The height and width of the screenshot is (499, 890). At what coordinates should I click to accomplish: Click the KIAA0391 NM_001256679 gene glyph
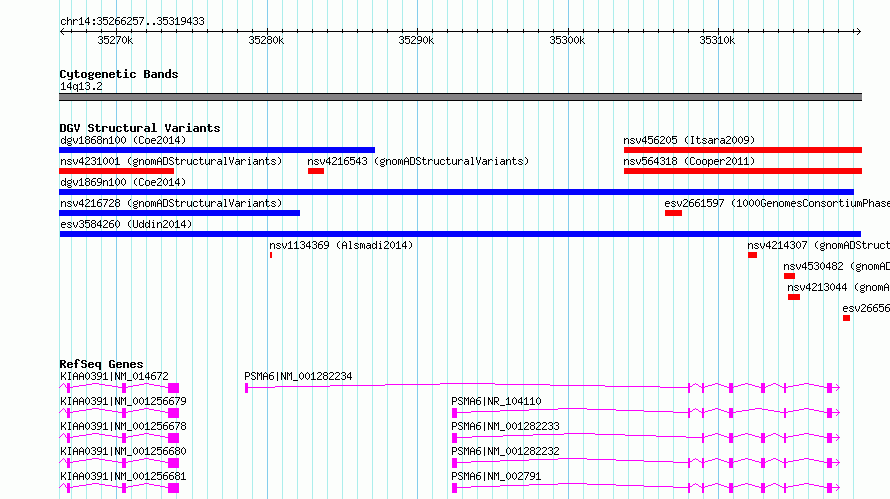(119, 413)
